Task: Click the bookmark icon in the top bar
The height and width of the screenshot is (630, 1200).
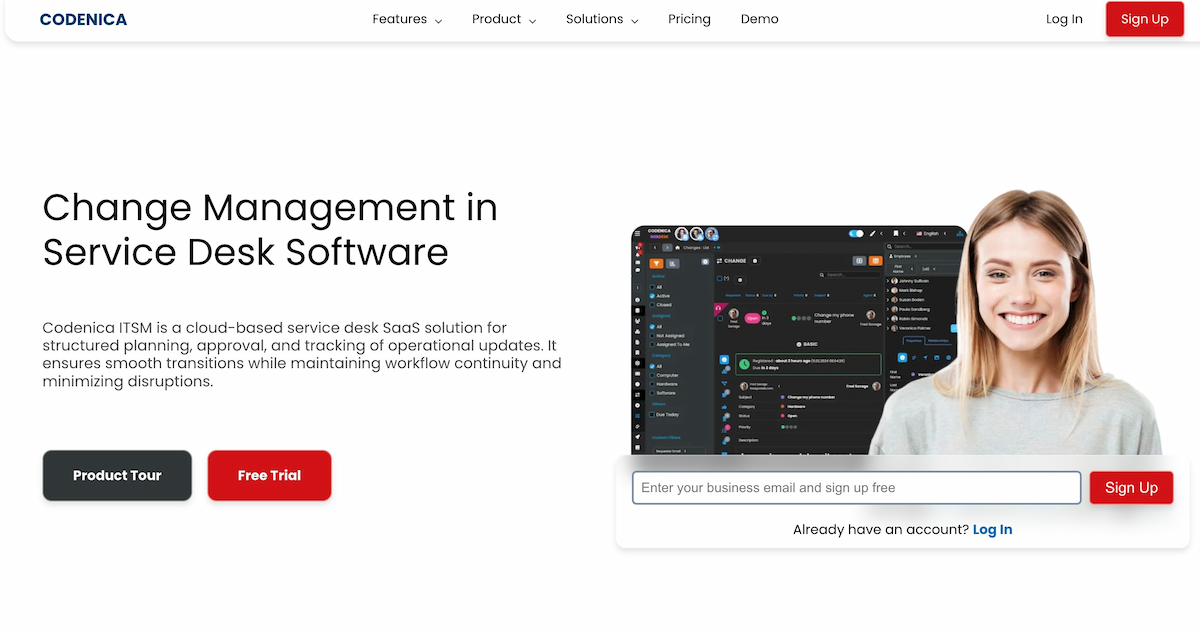Action: click(x=896, y=234)
